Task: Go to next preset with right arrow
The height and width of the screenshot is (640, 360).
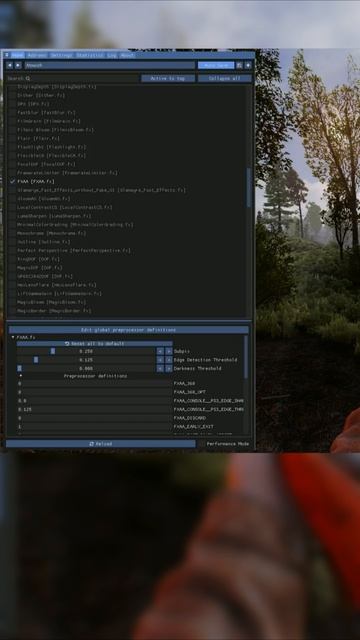Action: pyautogui.click(x=18, y=65)
